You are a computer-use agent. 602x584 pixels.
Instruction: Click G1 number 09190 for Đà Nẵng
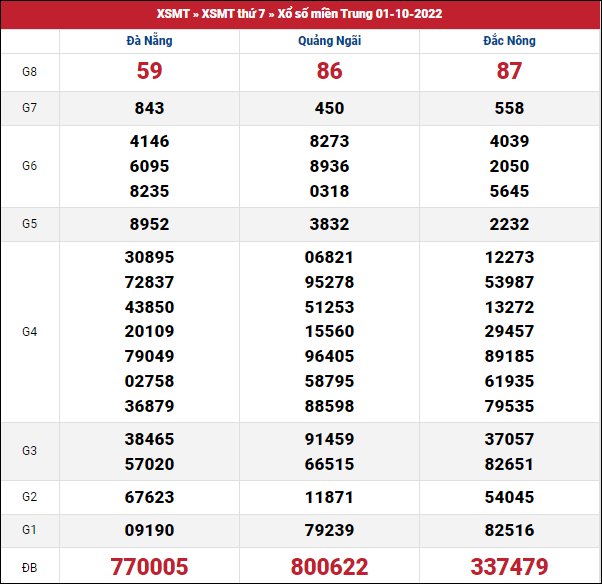coord(149,530)
